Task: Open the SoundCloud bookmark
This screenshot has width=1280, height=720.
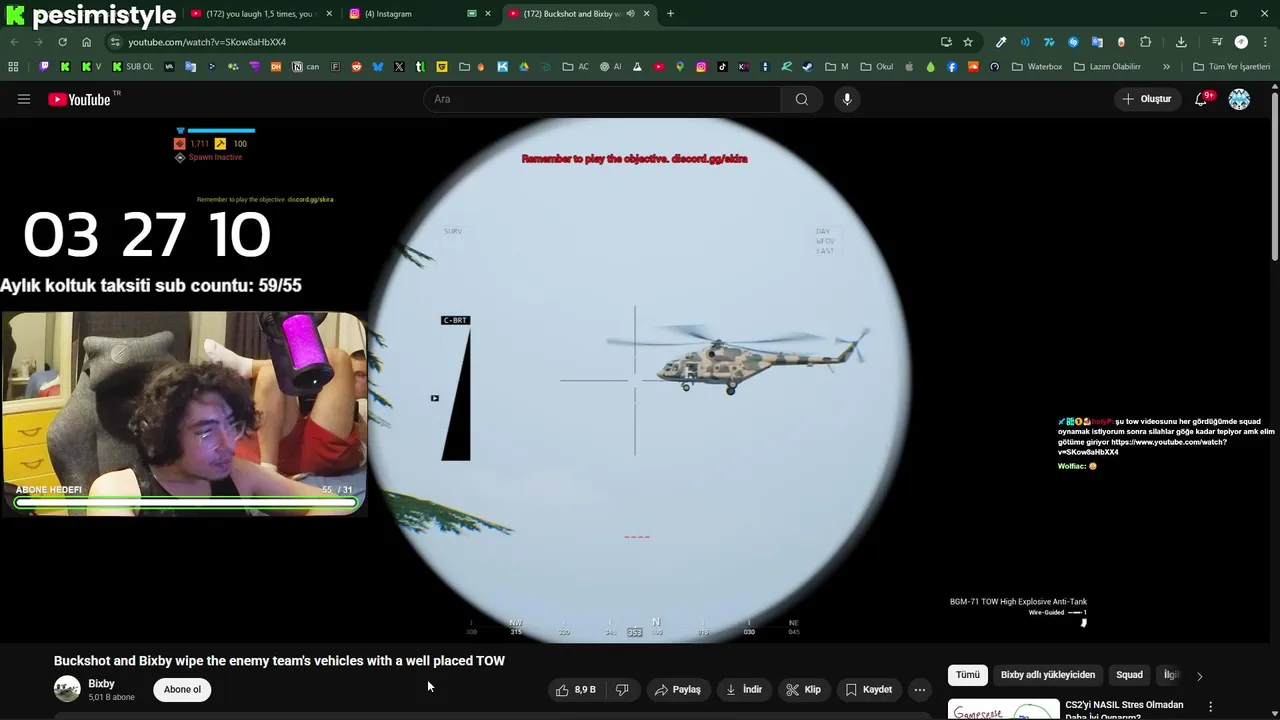Action: click(972, 67)
